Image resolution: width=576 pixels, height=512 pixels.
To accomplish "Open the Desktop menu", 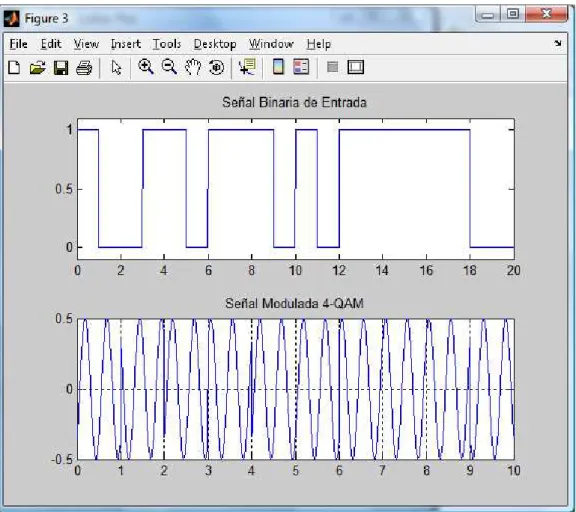I will click(215, 44).
